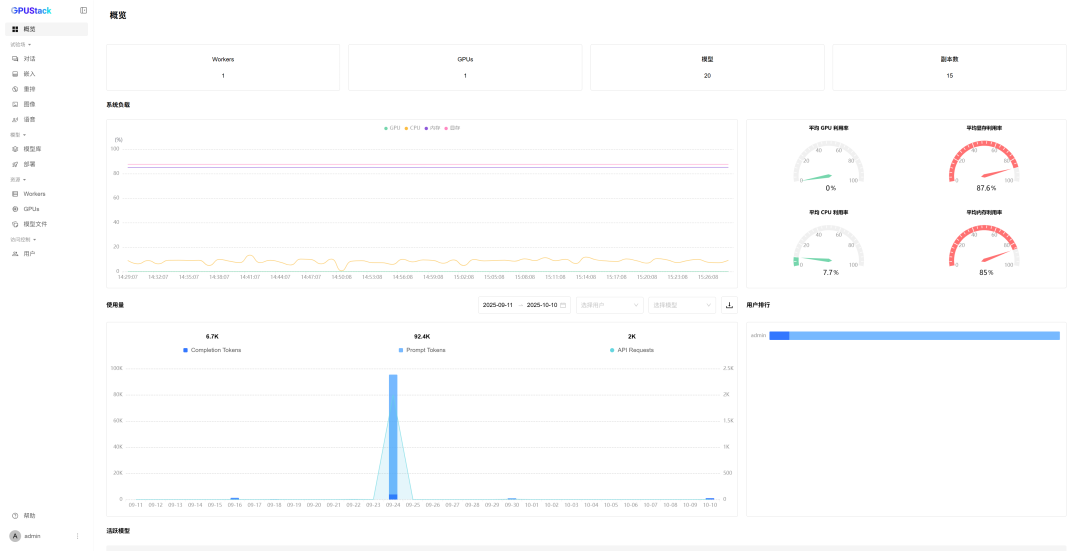Open the 模型库 model catalog
Screen dimensions: 1080x551
[32, 149]
